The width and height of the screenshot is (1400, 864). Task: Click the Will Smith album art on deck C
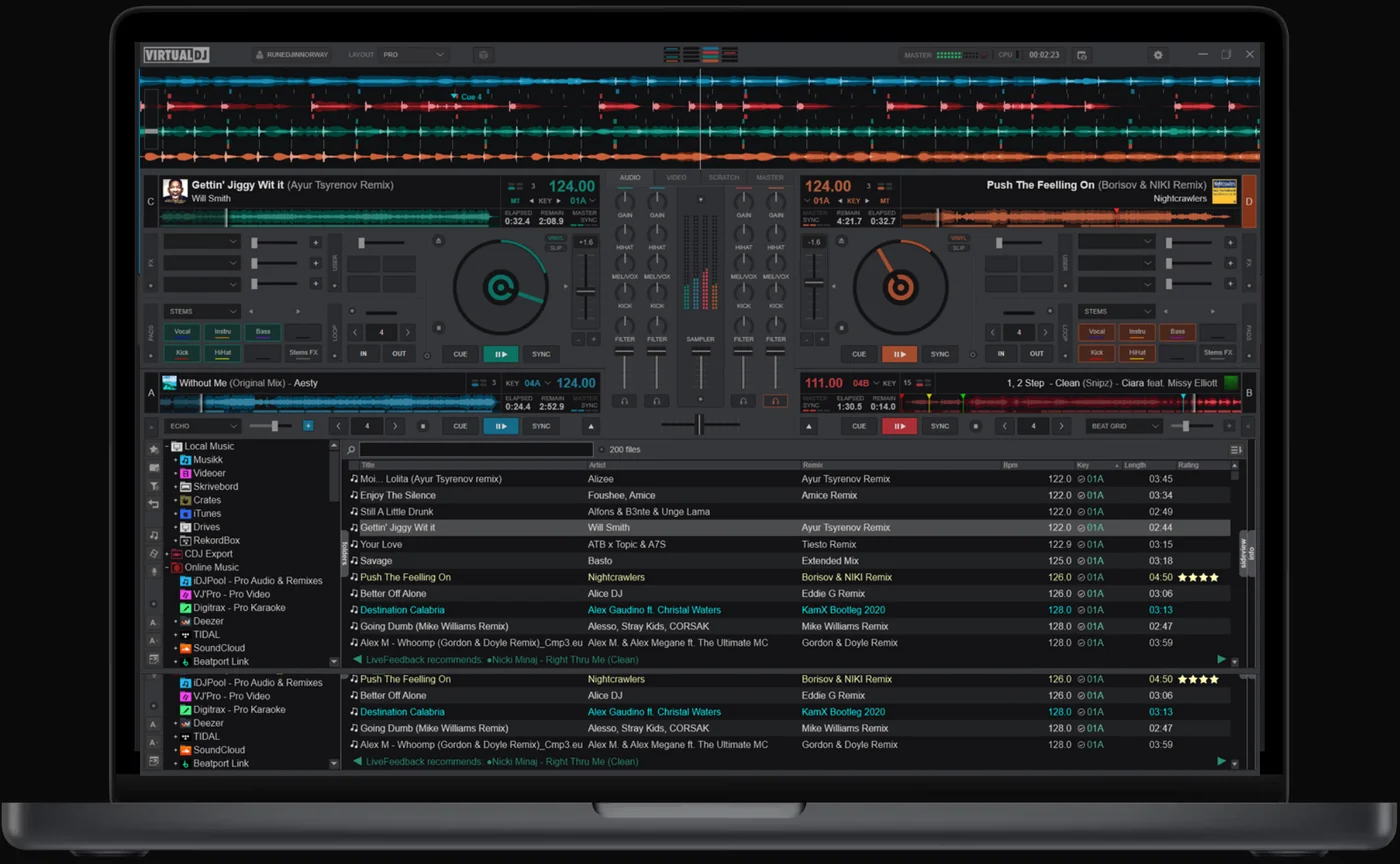(175, 190)
